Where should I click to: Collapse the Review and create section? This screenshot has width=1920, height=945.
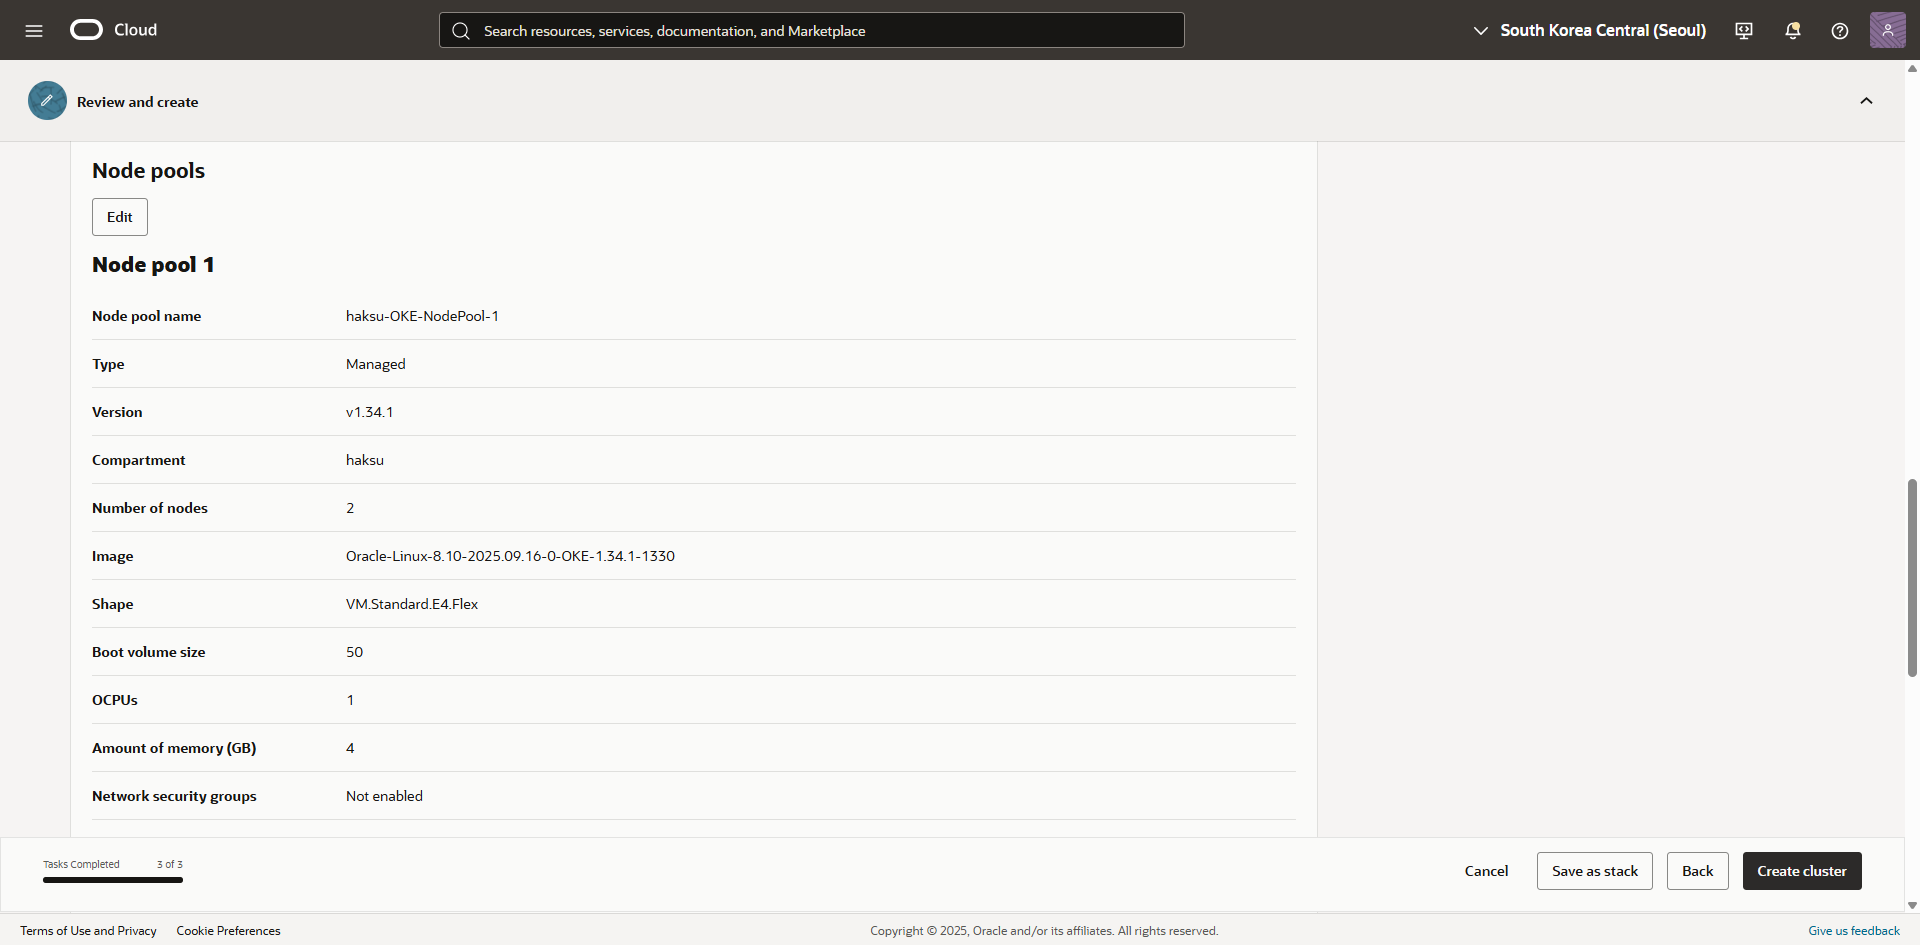tap(1866, 101)
